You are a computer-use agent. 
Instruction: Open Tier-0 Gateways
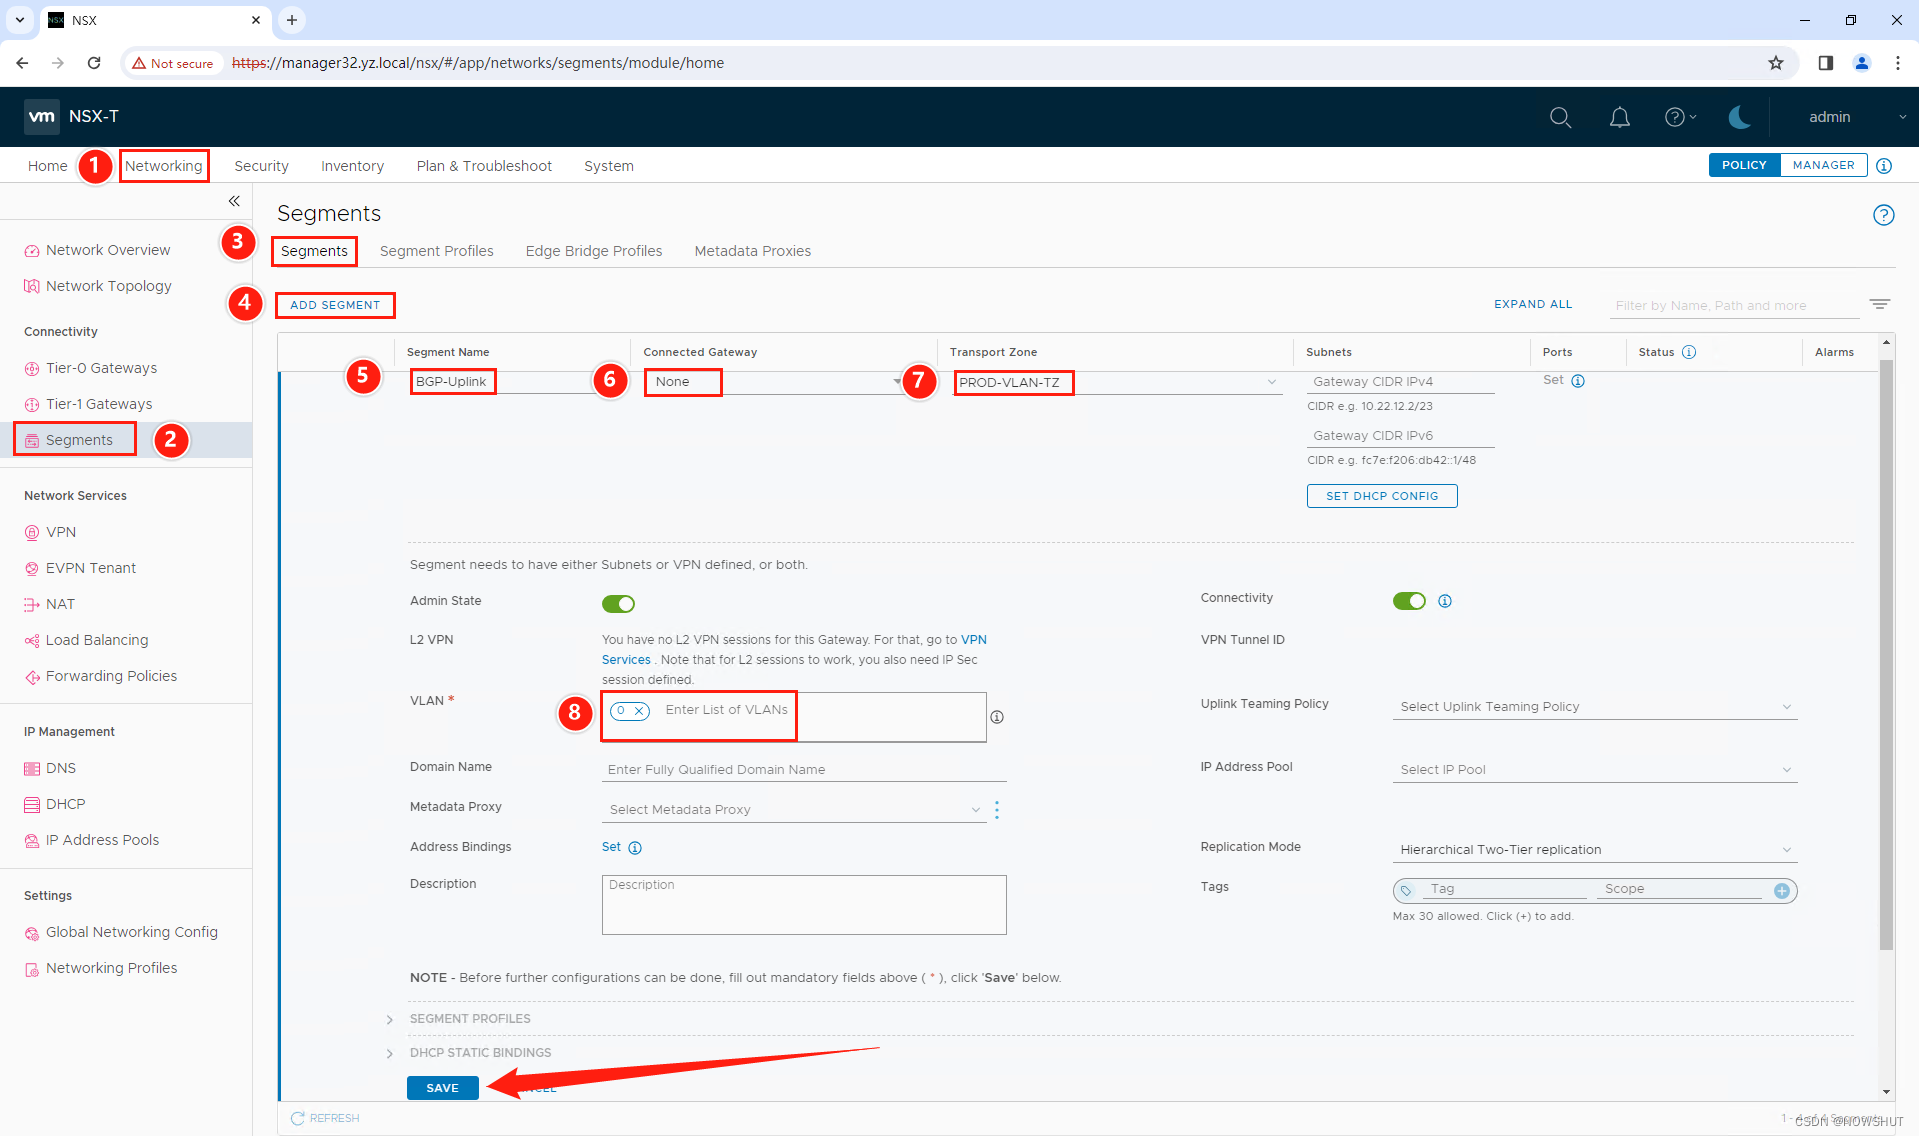coord(101,368)
